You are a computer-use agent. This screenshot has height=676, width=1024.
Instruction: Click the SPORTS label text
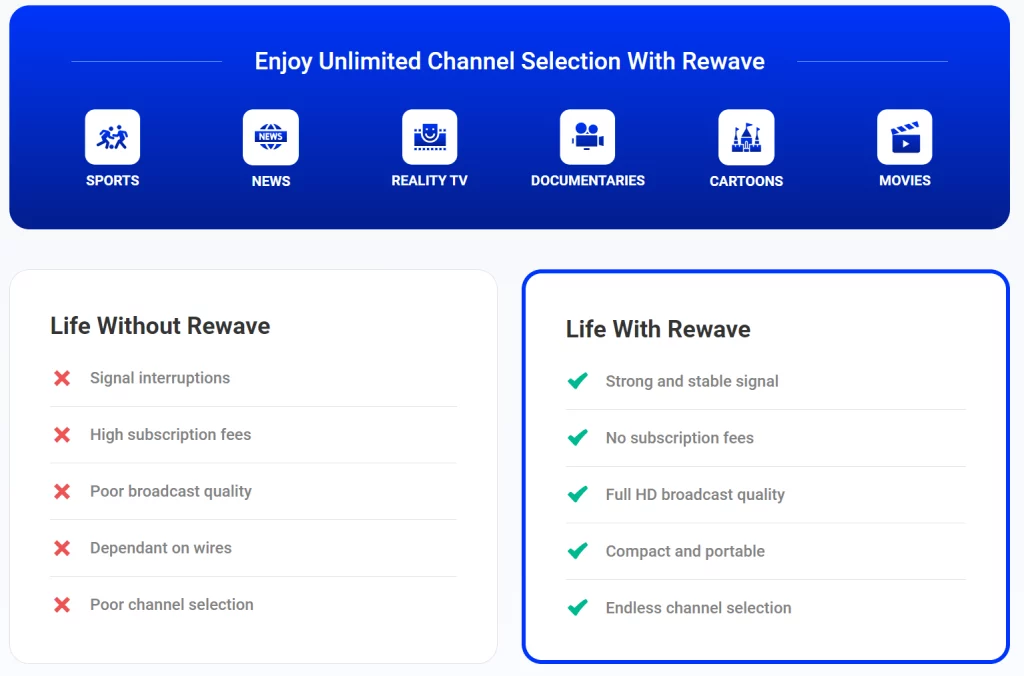point(112,180)
